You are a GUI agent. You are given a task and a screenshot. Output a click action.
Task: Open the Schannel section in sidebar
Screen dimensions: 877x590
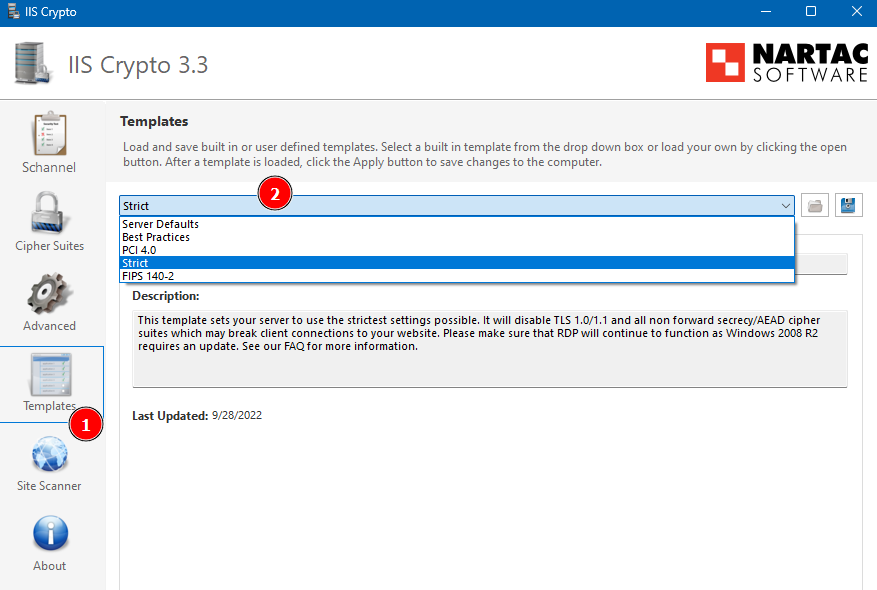pos(49,141)
